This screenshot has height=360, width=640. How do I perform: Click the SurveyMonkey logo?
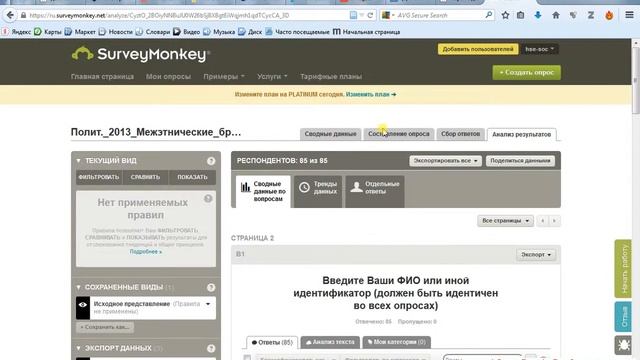[x=141, y=54]
